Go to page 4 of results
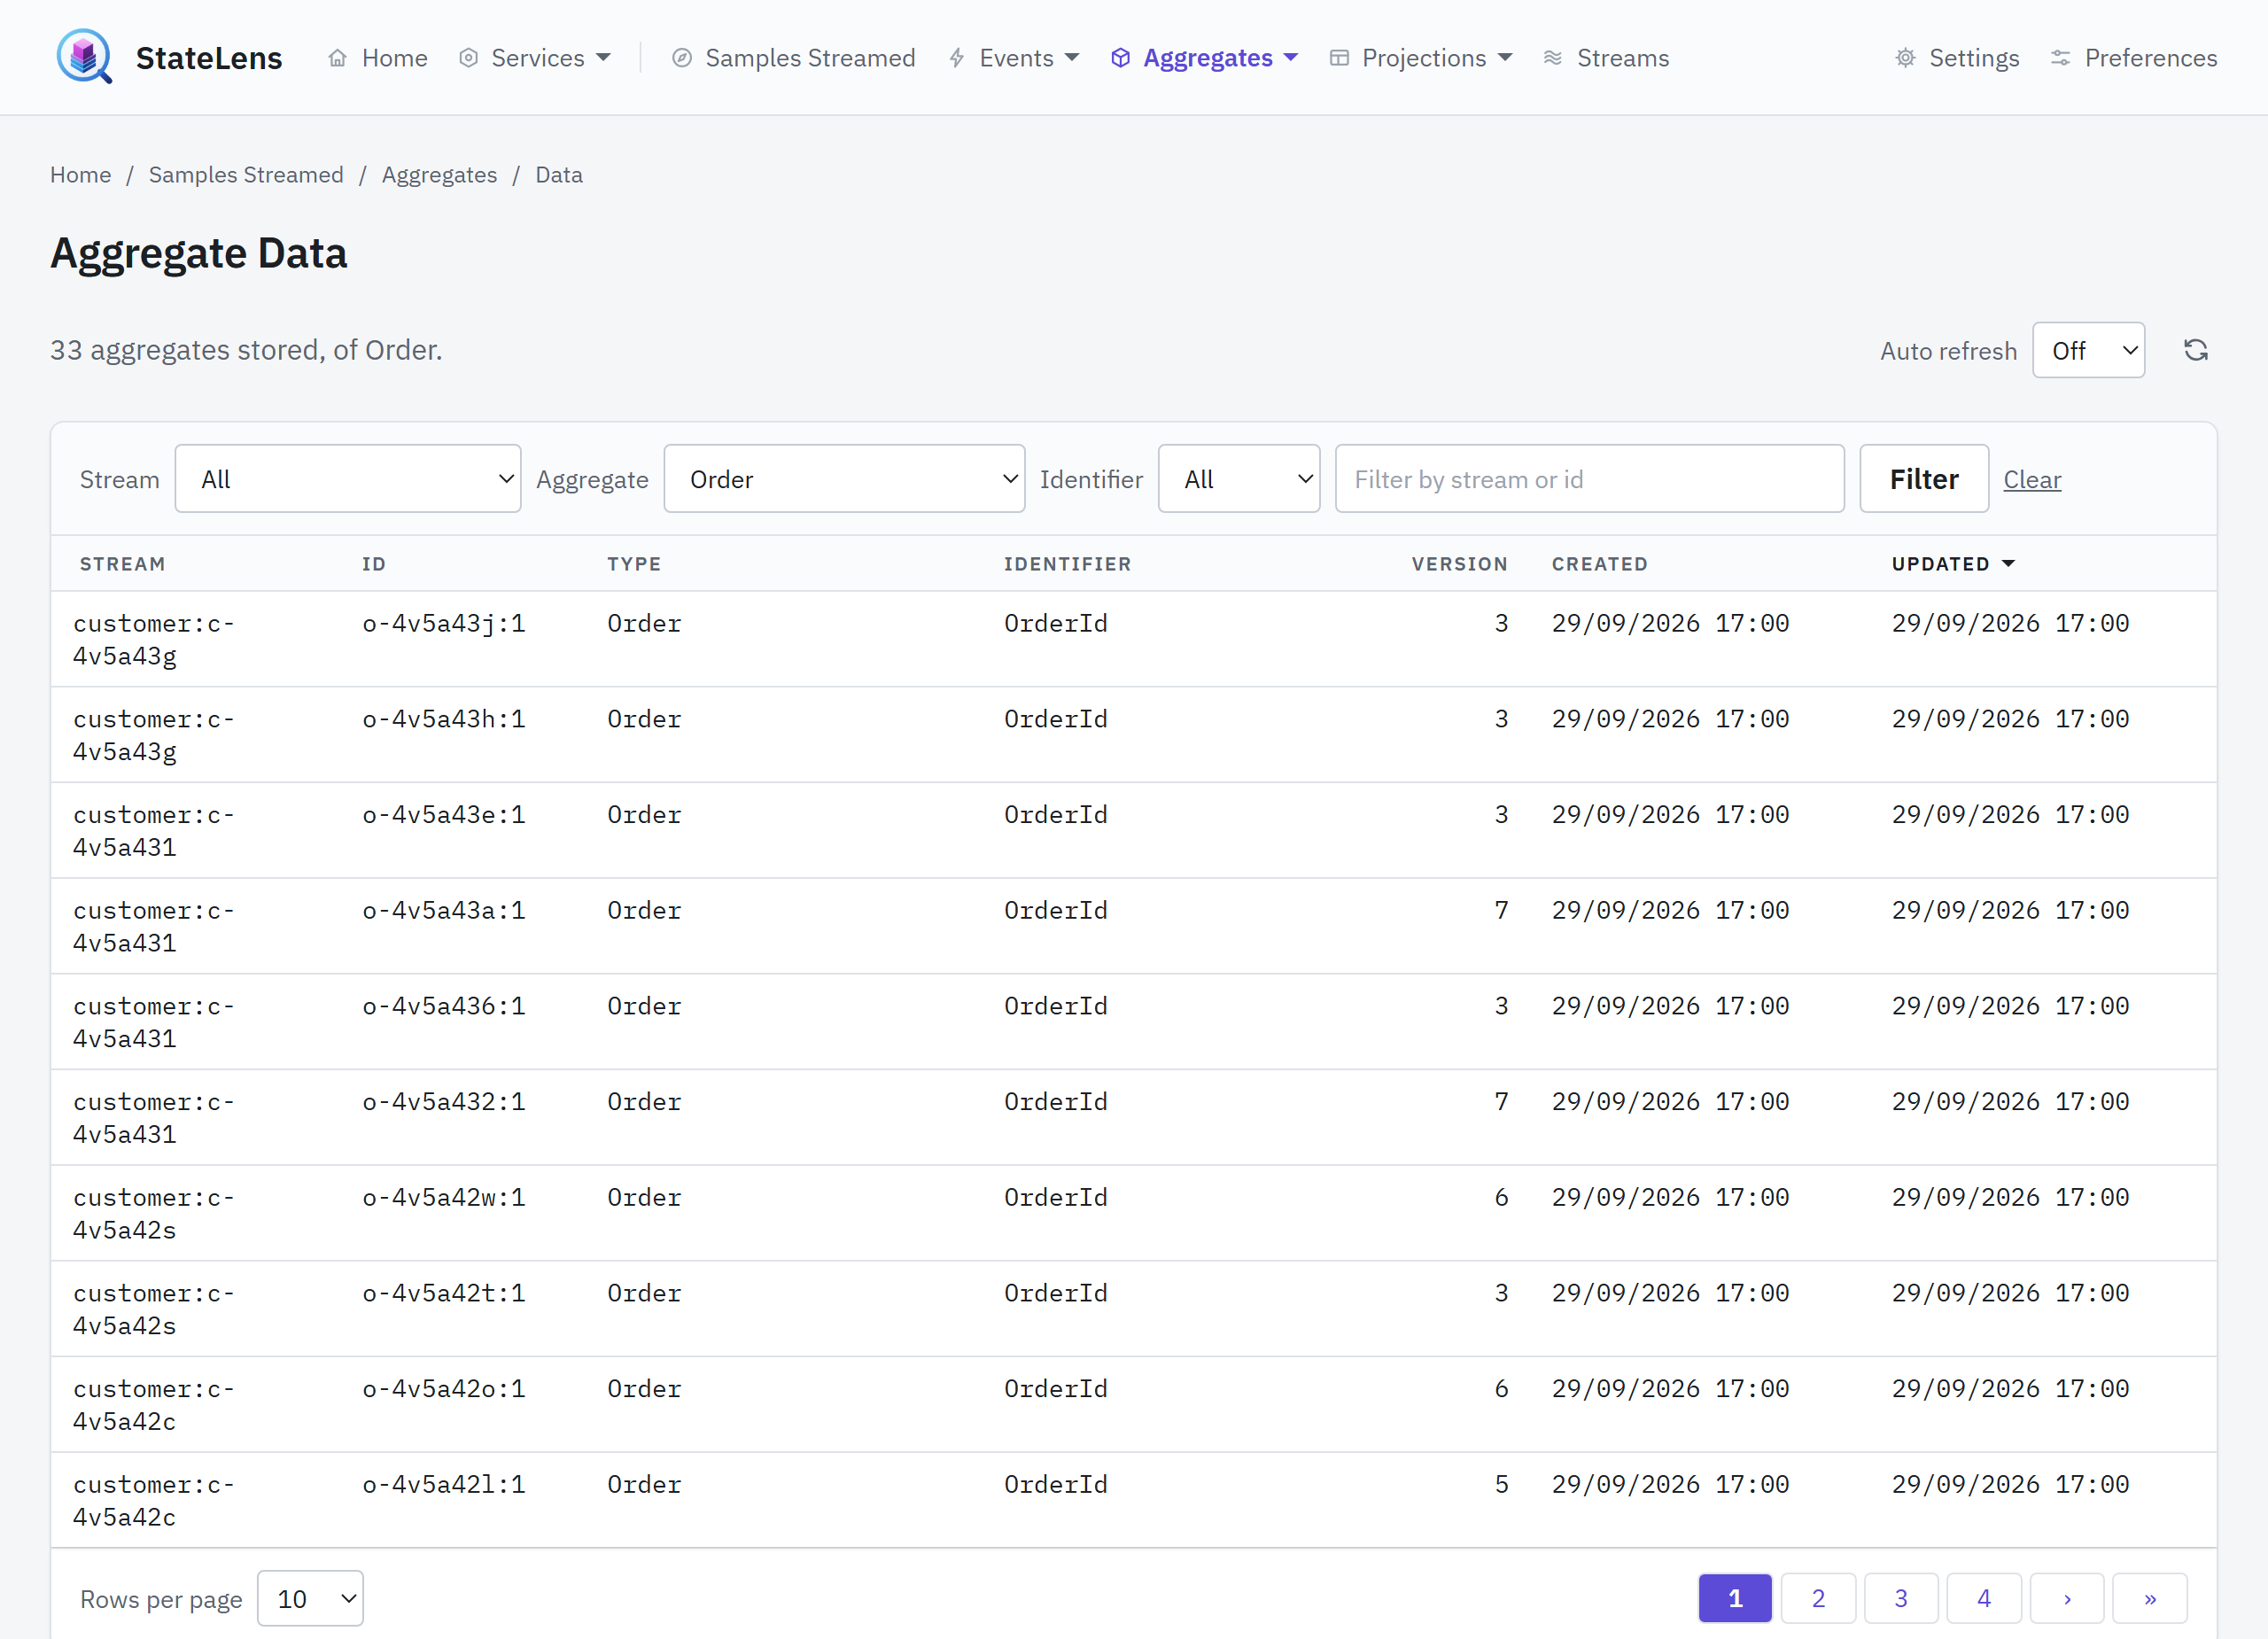This screenshot has height=1639, width=2268. pos(1984,1598)
